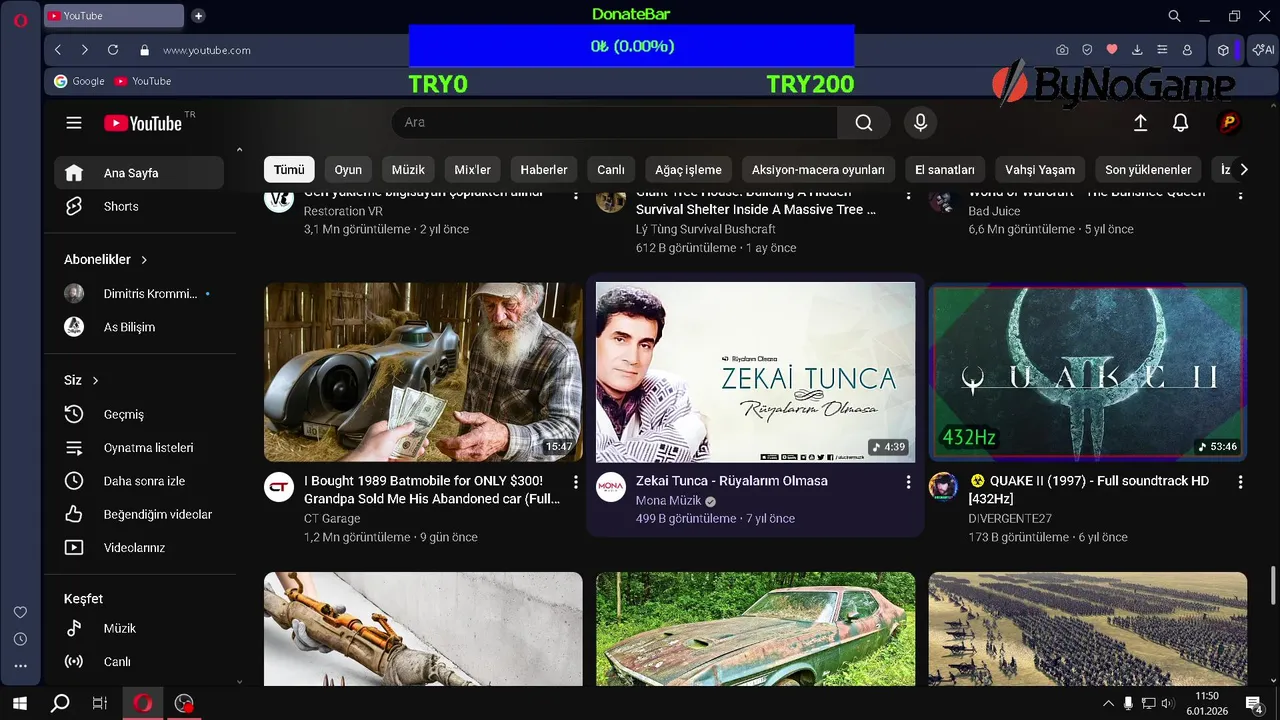Go to Ana Sayfa in sidebar
This screenshot has height=720, width=1280.
point(139,173)
